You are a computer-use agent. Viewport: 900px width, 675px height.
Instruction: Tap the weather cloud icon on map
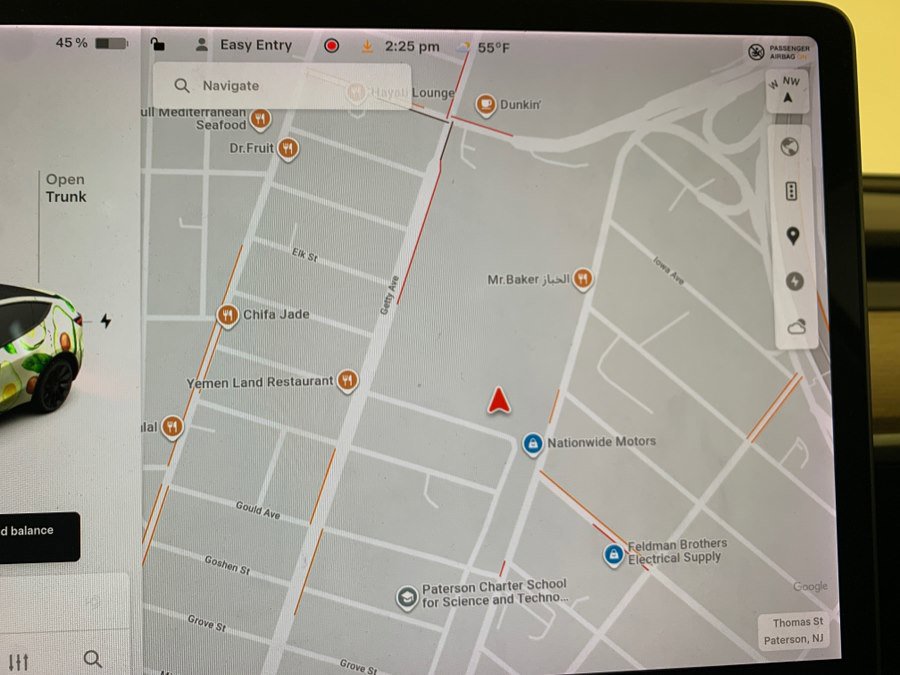click(797, 326)
